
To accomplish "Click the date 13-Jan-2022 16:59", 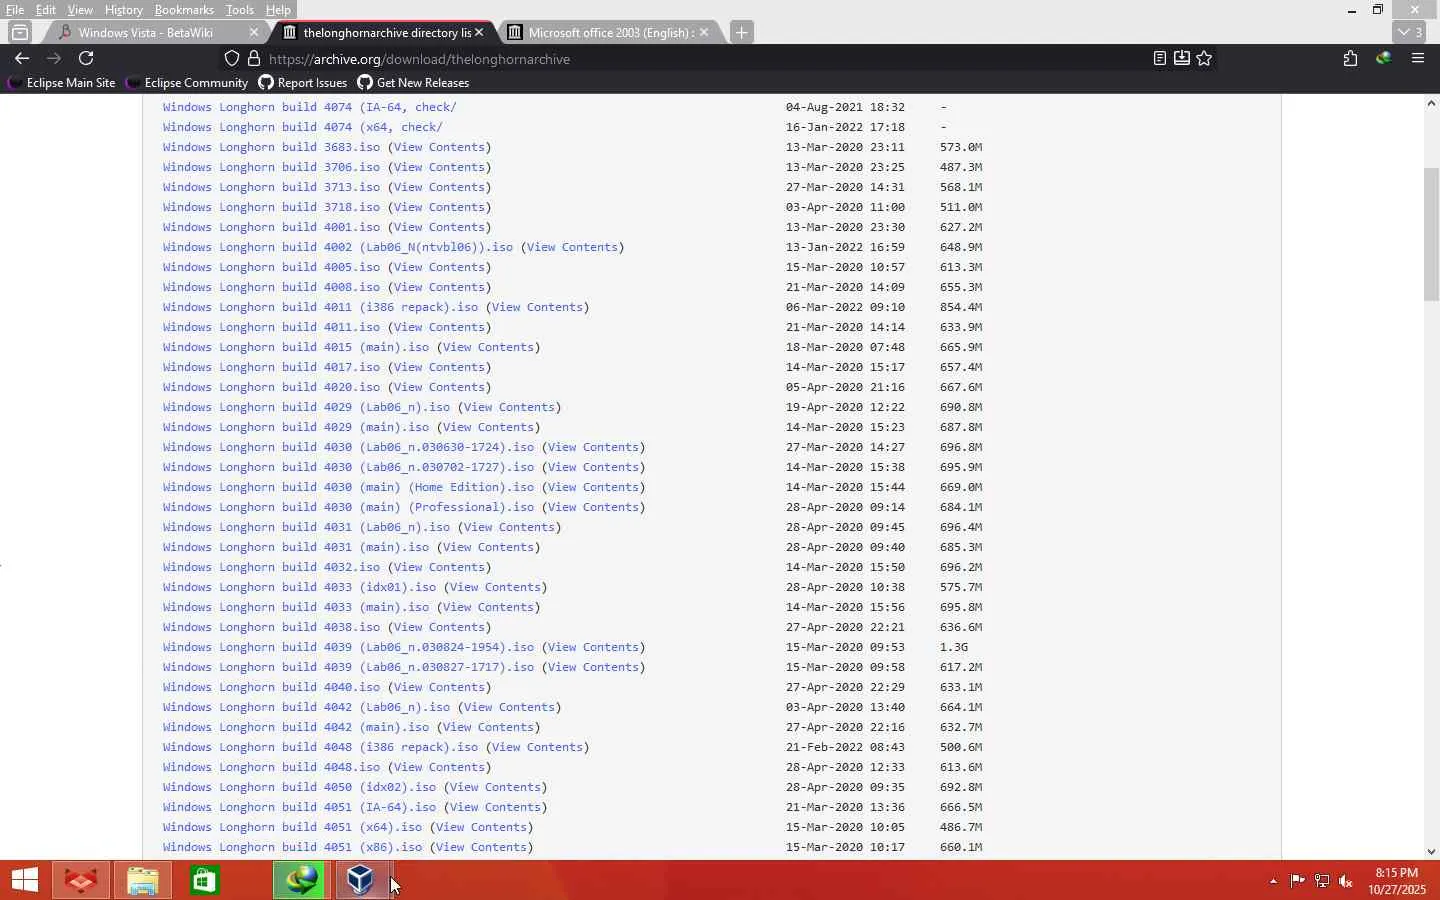I will point(845,247).
